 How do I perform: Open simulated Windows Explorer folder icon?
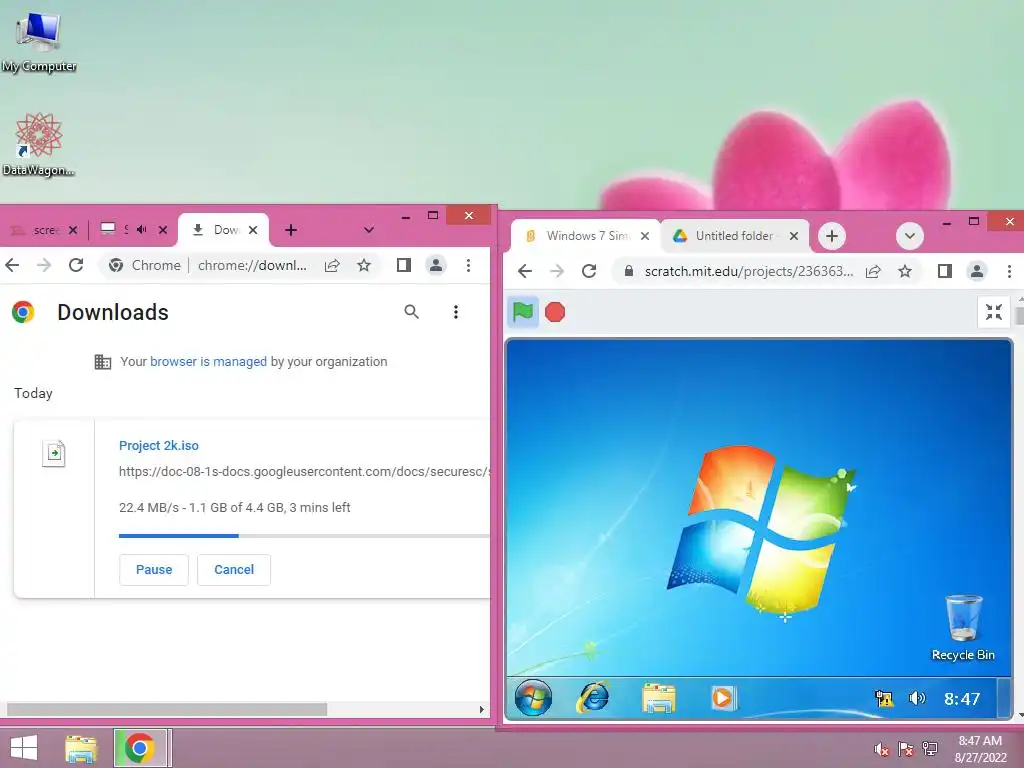coord(658,697)
